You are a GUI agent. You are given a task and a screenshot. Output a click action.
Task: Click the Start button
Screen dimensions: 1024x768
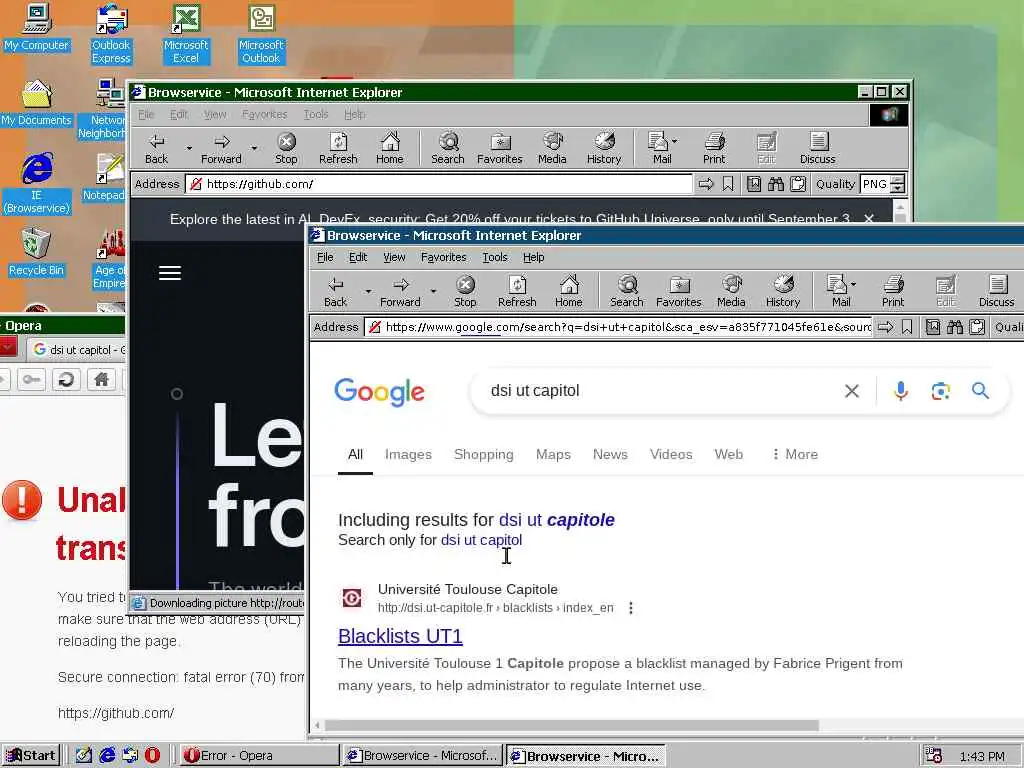(31, 756)
